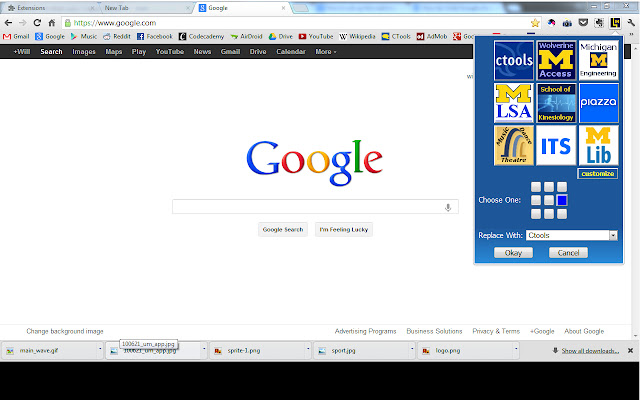Open the Gmail bookmark

tap(16, 36)
